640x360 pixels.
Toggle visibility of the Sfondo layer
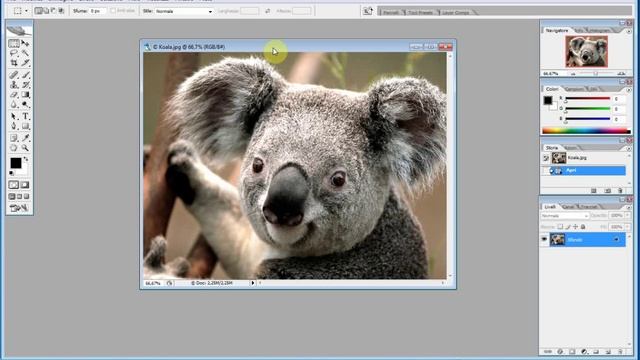544,240
